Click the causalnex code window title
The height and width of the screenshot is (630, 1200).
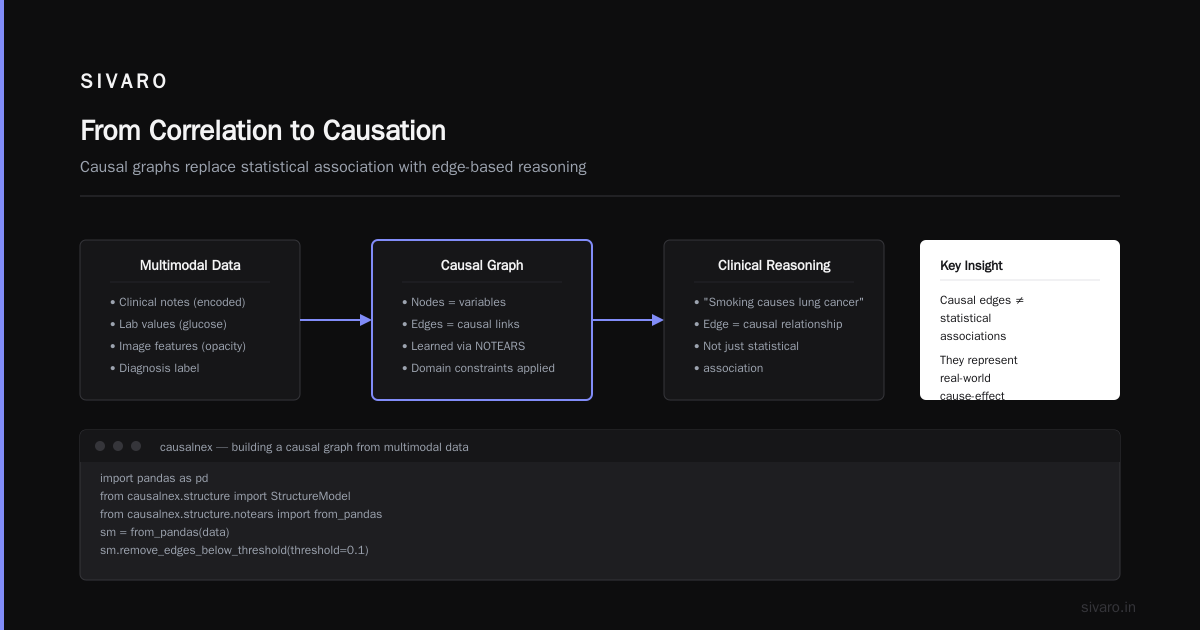point(314,447)
